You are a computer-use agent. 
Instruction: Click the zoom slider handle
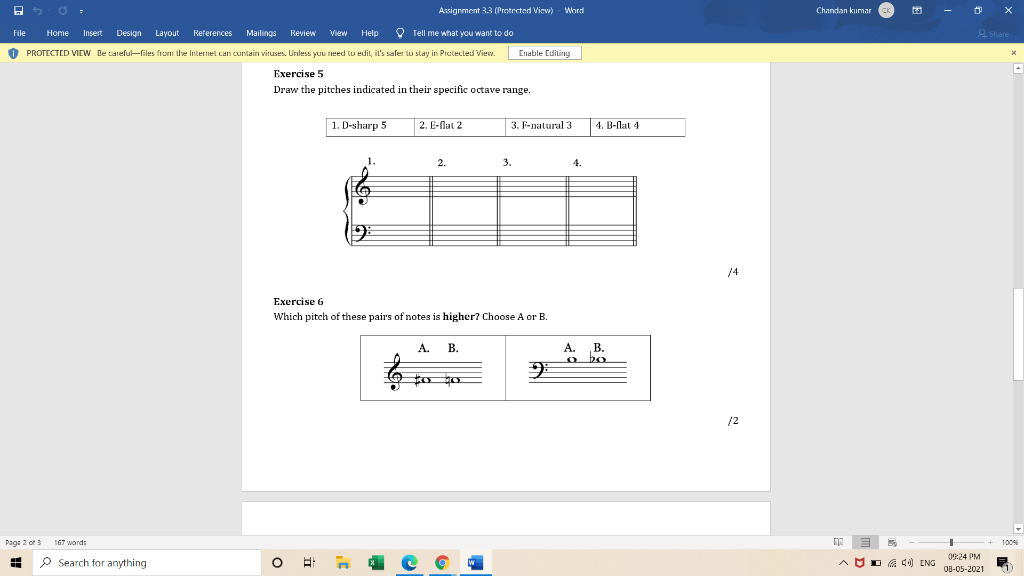point(951,542)
